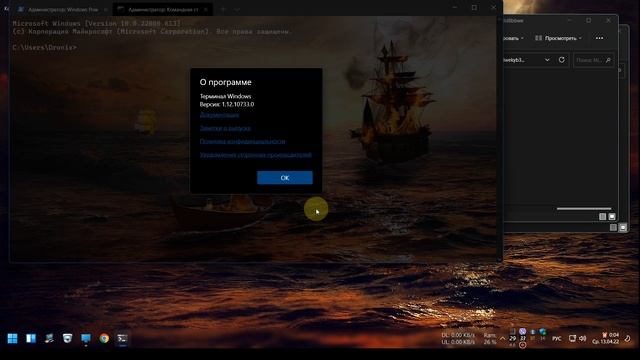Switch to the Администратор: Windows PowerShell tab
This screenshot has width=640, height=360.
(63, 9)
